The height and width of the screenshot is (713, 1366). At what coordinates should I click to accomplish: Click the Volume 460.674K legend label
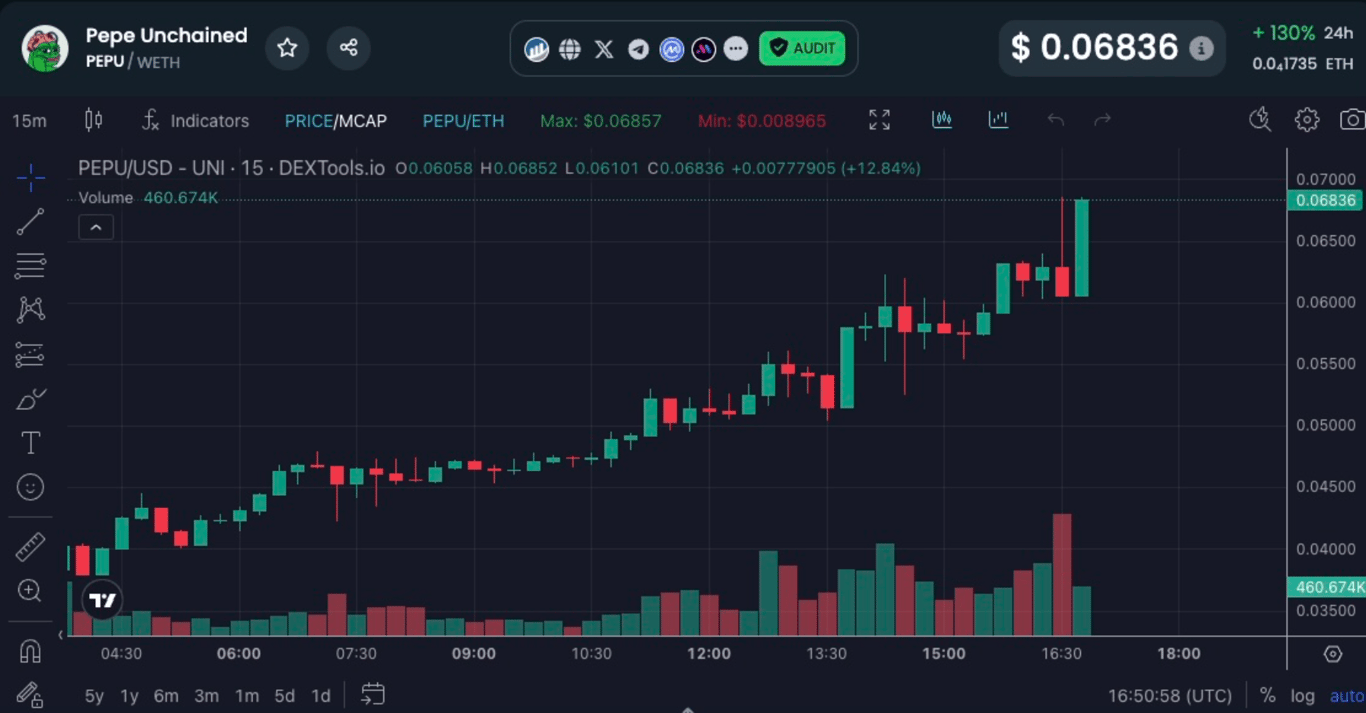pos(148,198)
